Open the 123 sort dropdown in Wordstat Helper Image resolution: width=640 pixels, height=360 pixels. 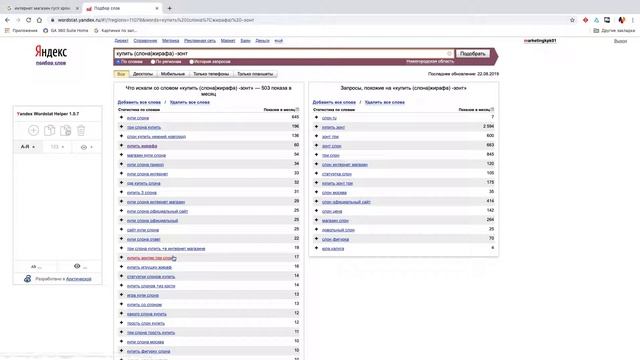pos(57,147)
